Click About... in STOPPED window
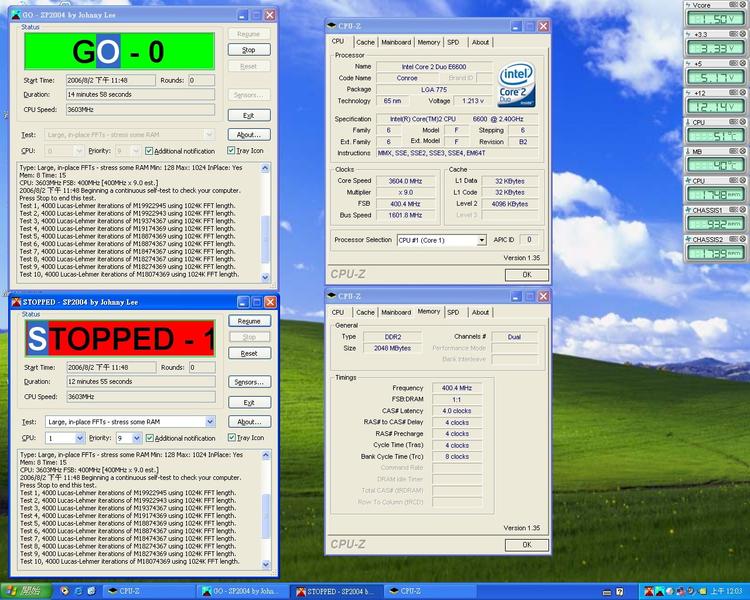Image resolution: width=750 pixels, height=600 pixels. pyautogui.click(x=249, y=422)
